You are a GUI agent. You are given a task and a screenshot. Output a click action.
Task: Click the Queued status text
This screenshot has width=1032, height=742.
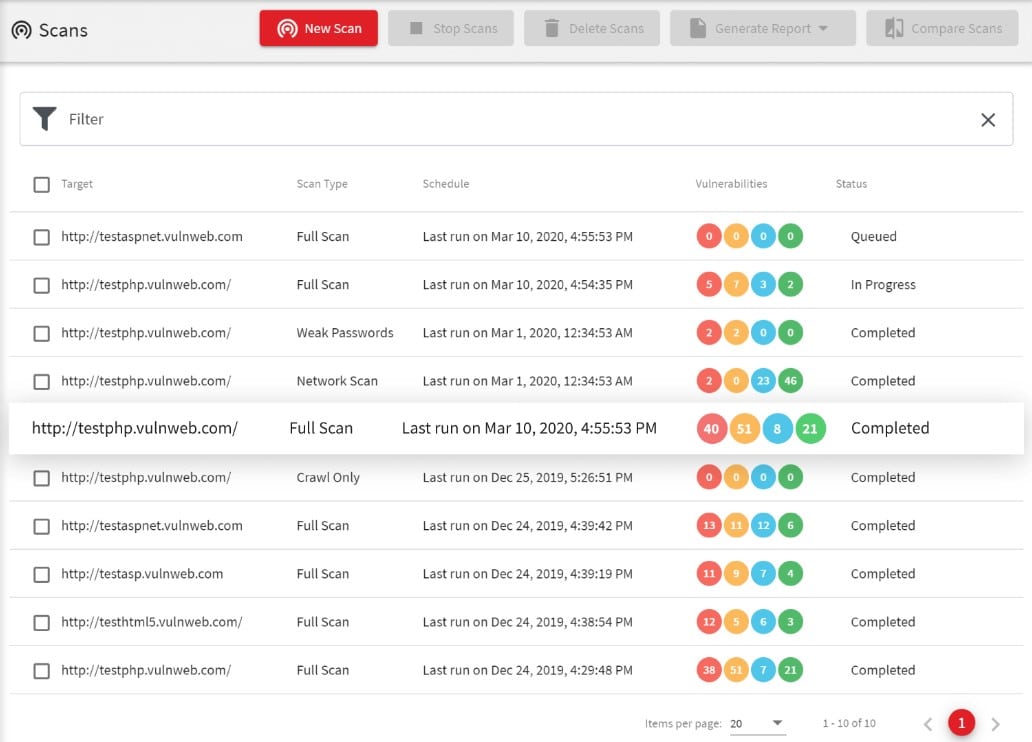[x=873, y=236]
